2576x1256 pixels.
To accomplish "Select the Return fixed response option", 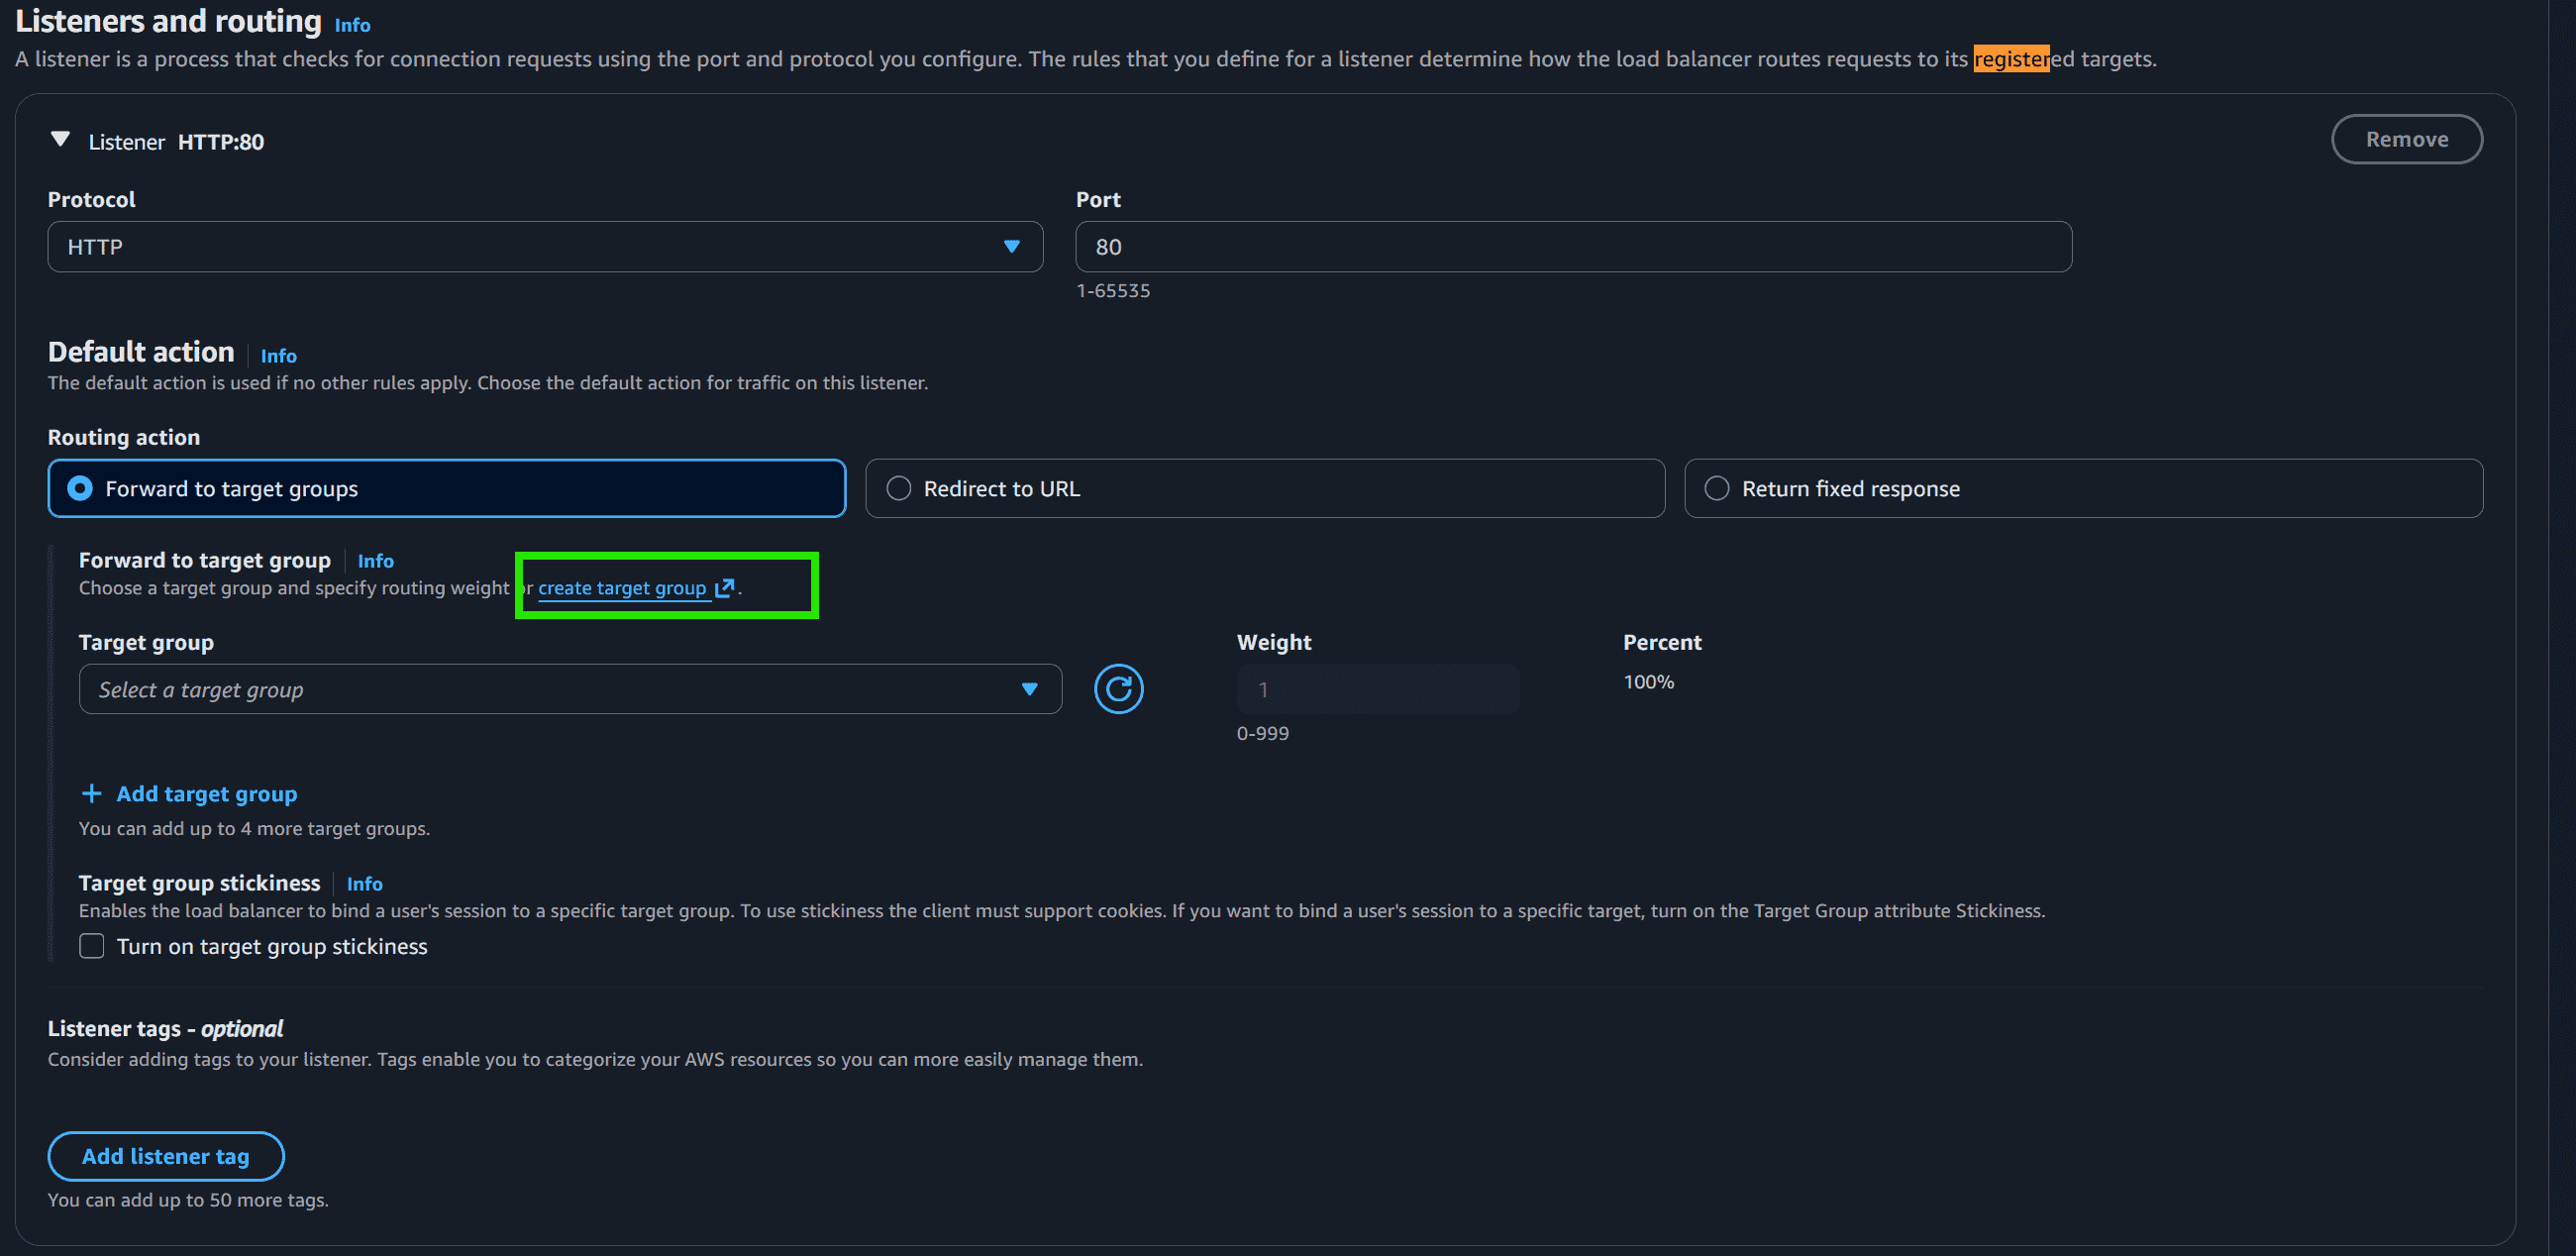I will click(2083, 489).
